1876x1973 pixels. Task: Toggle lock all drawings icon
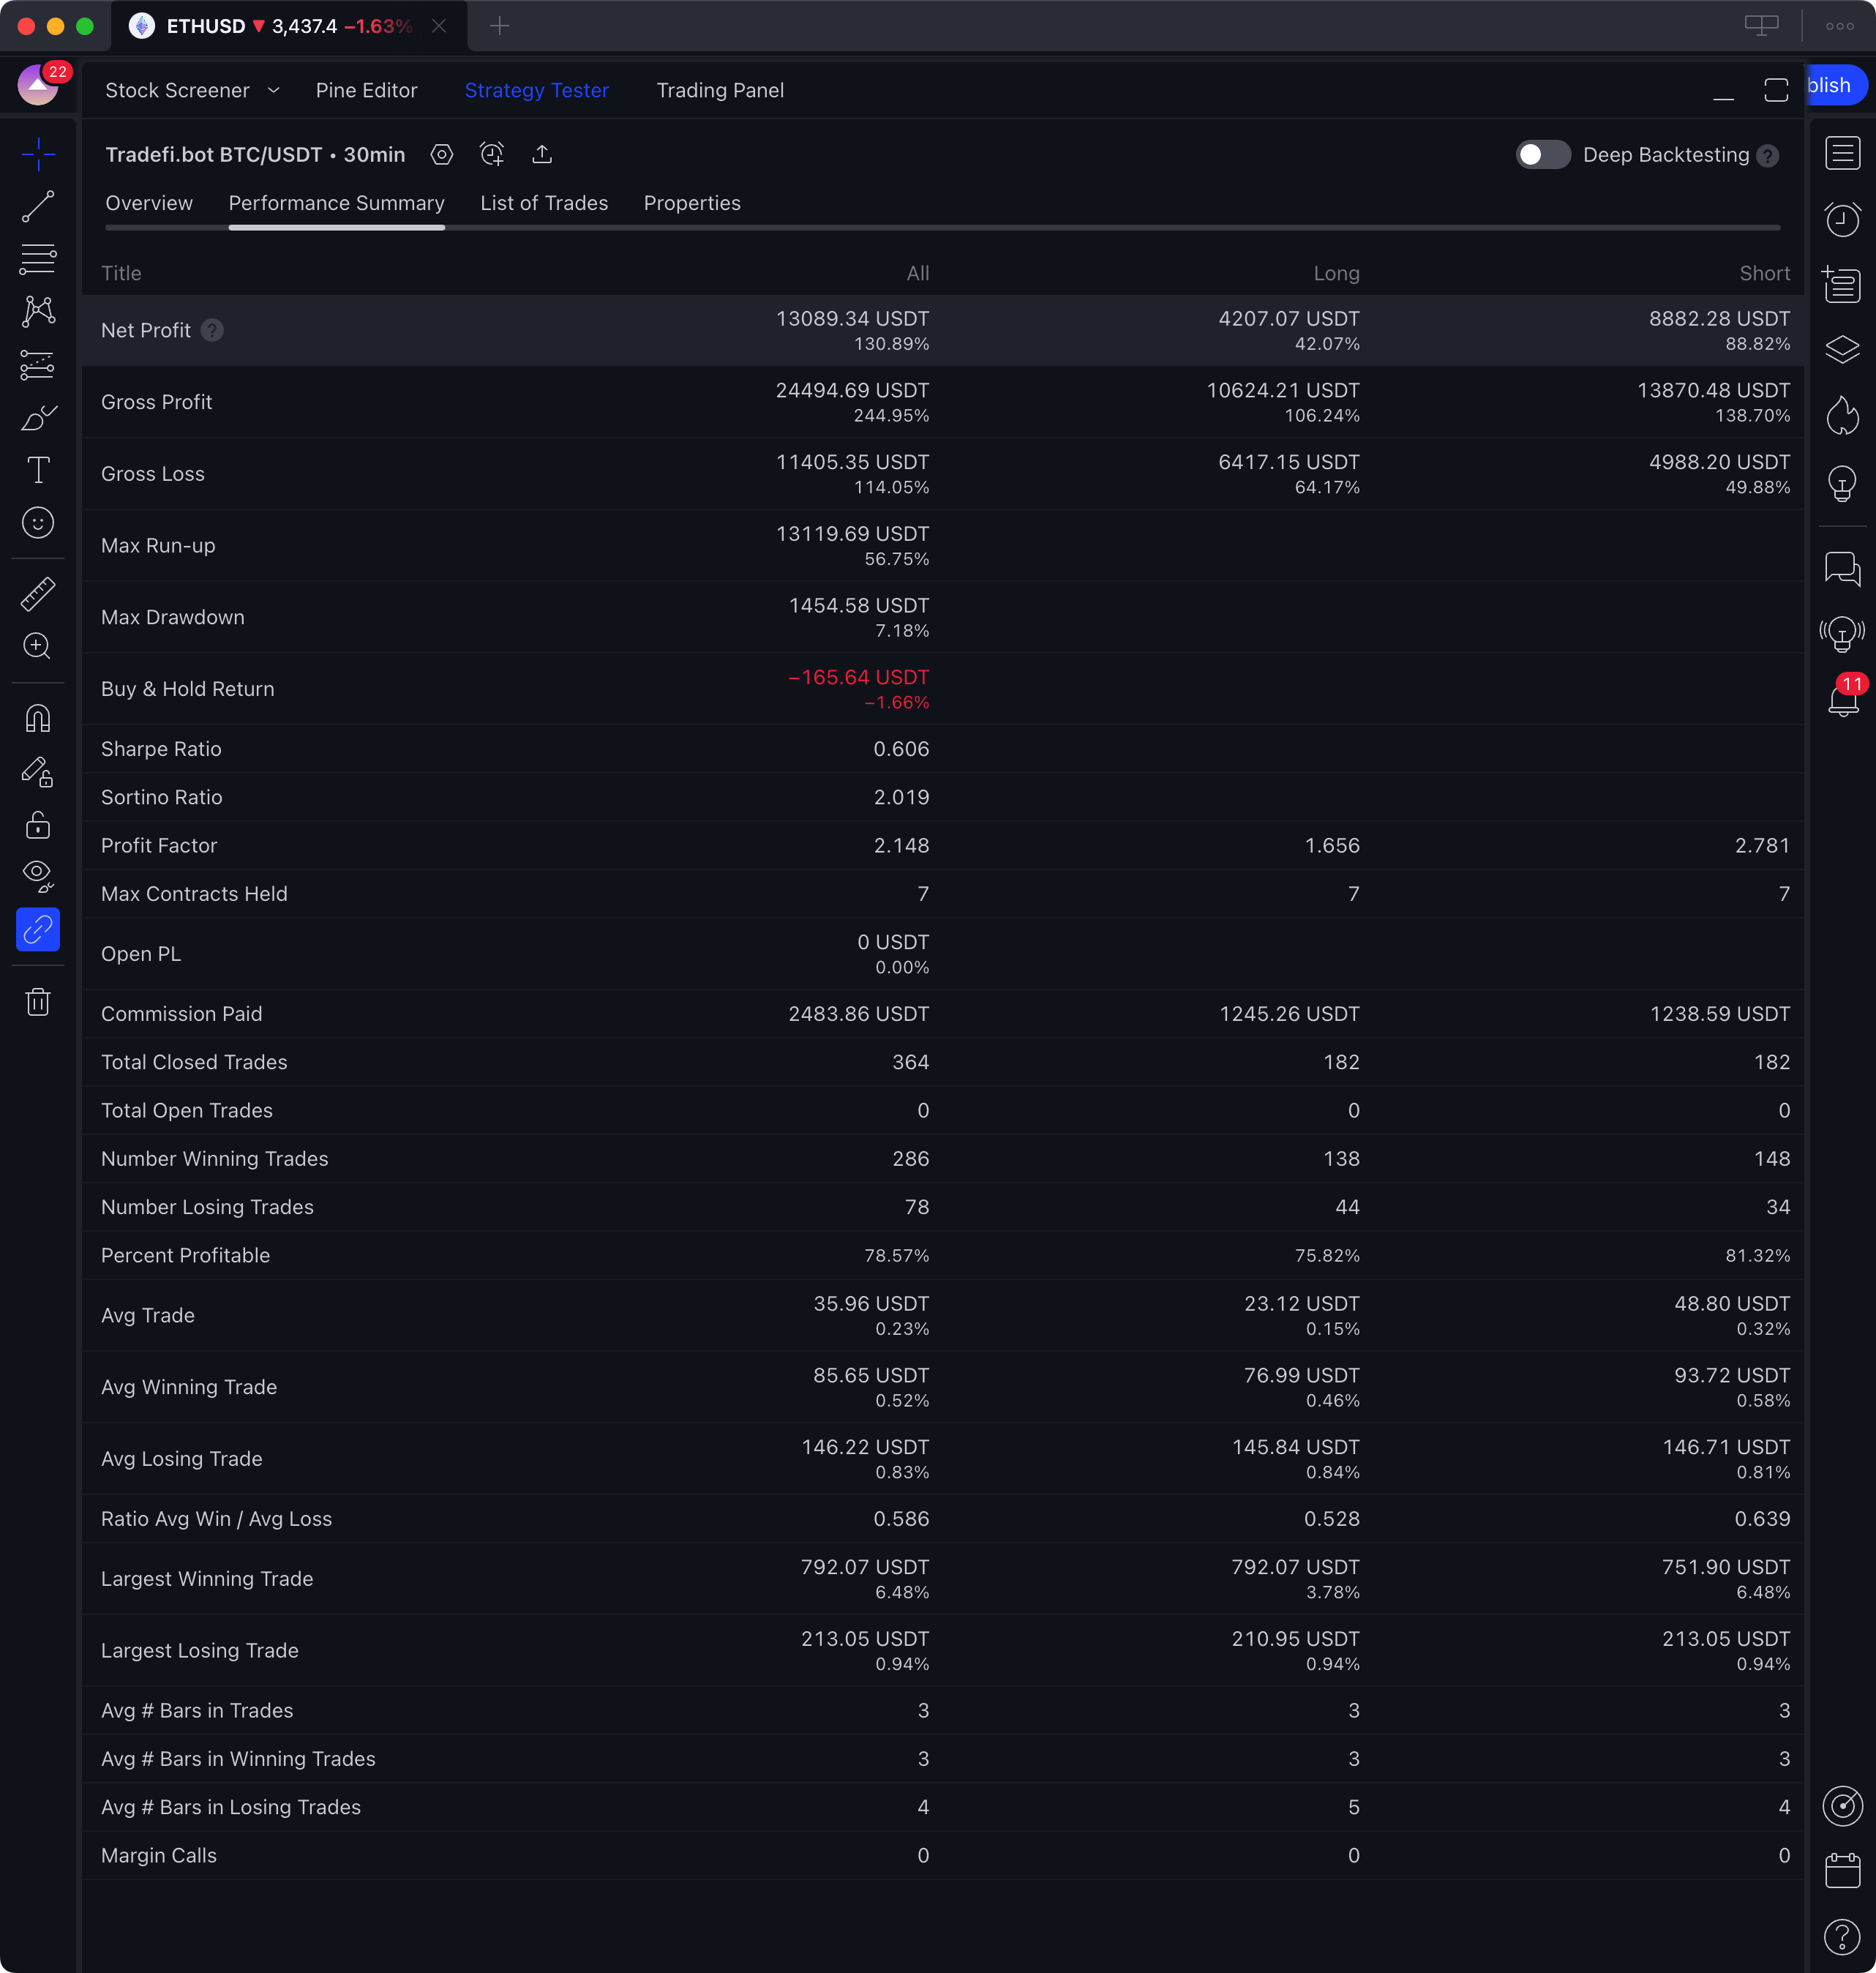coord(38,825)
